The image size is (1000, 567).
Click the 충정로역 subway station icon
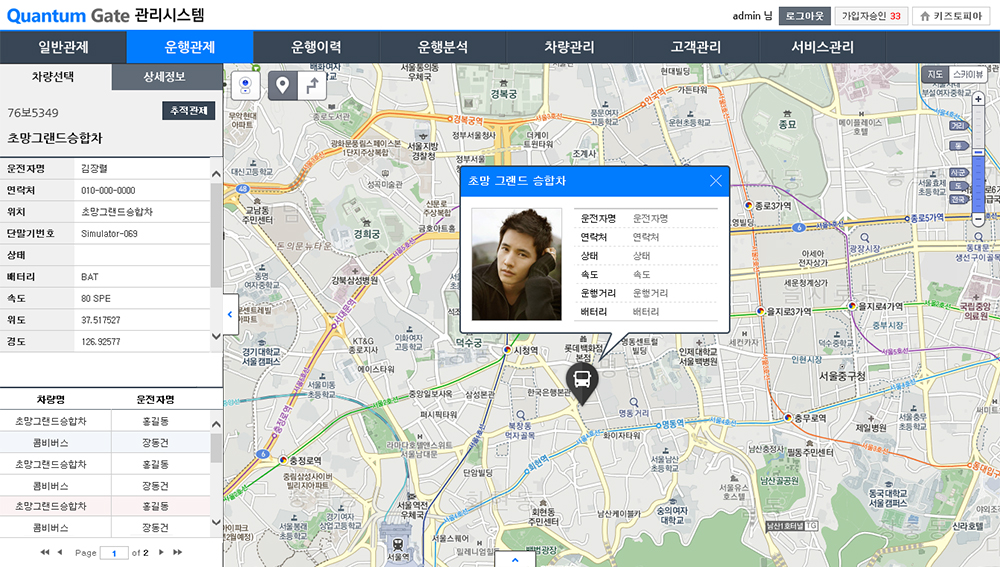click(283, 460)
